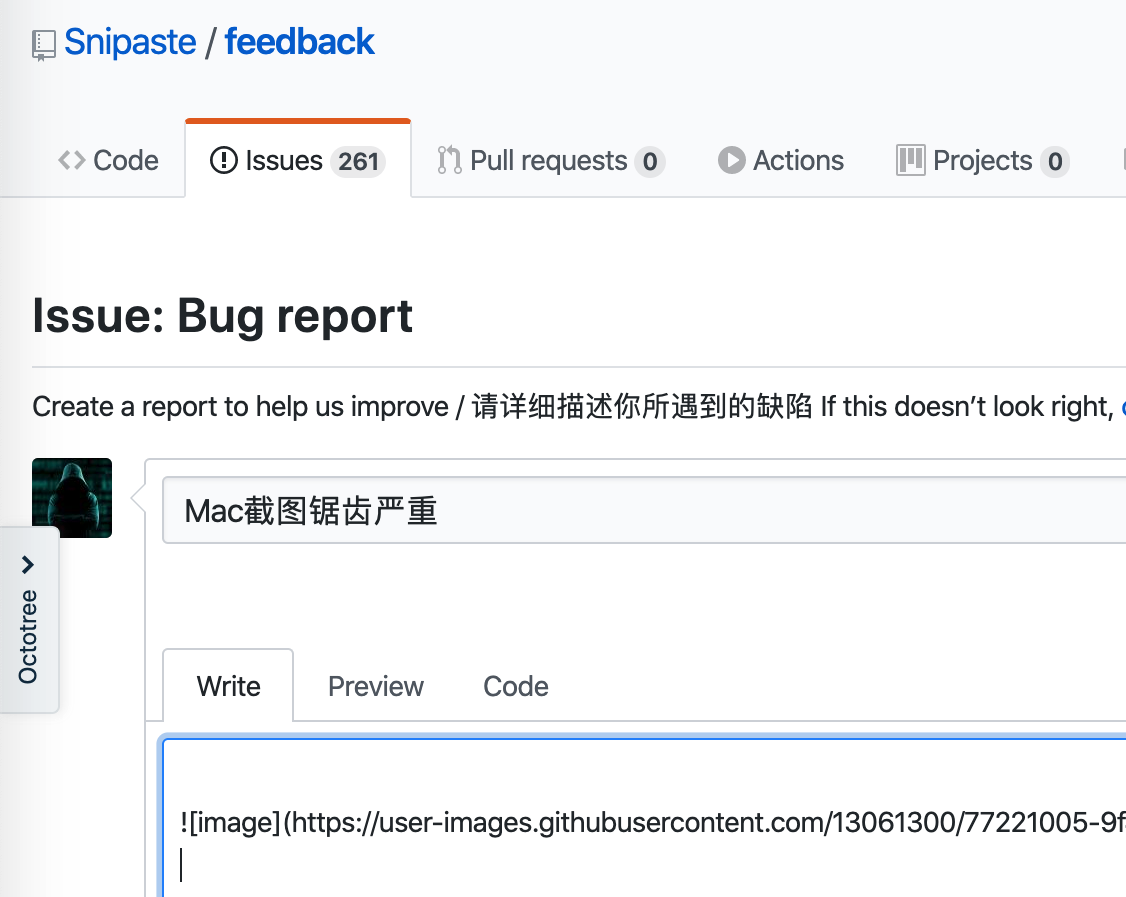
Task: Click the issue author's avatar
Action: tap(71, 497)
